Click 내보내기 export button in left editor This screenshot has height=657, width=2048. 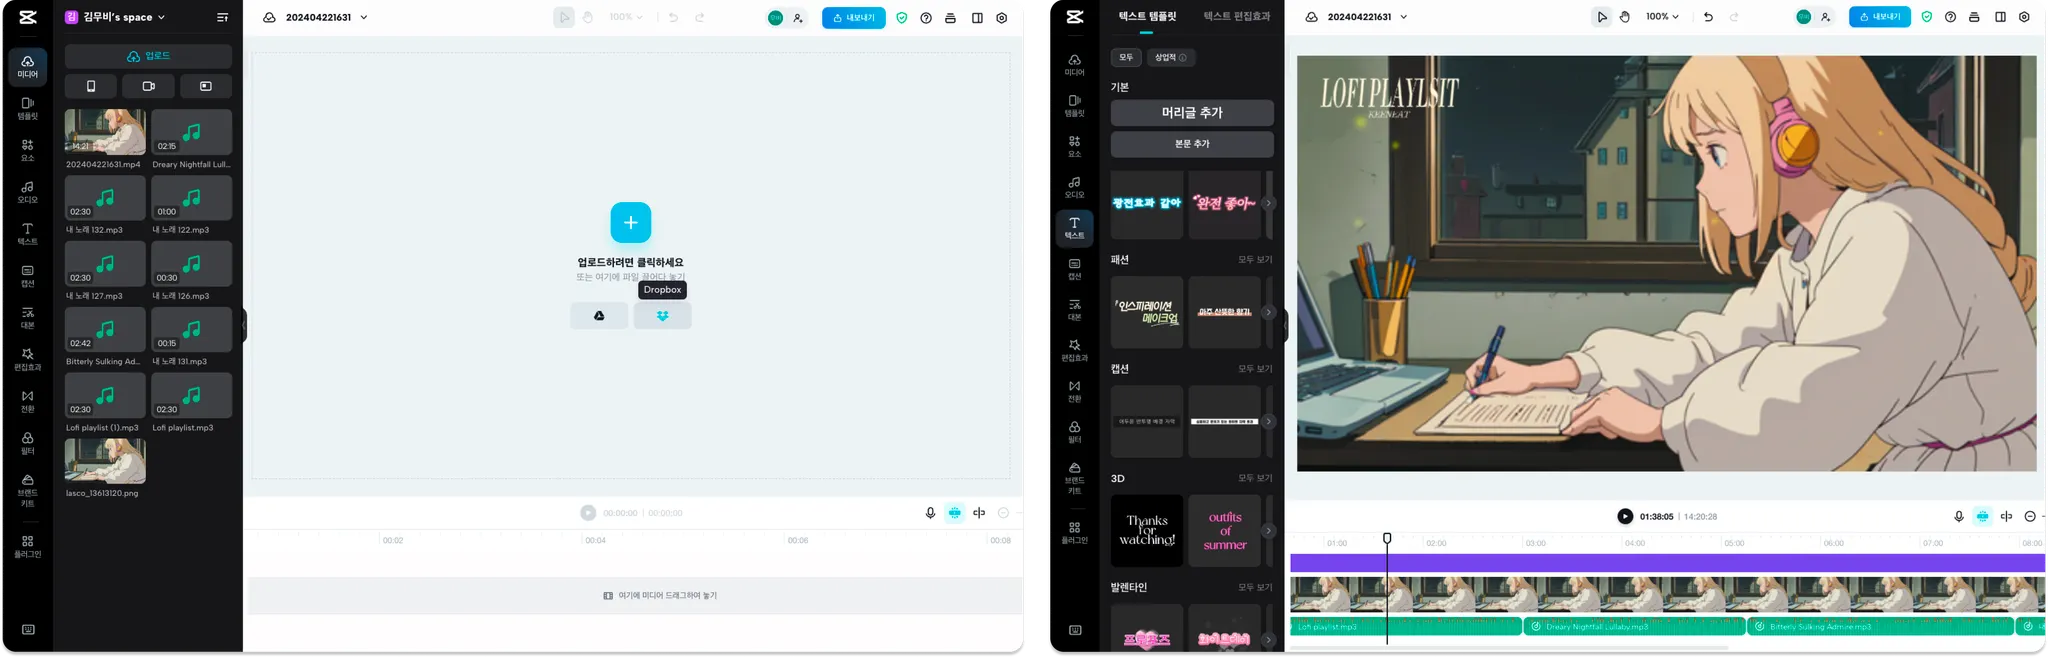point(853,18)
